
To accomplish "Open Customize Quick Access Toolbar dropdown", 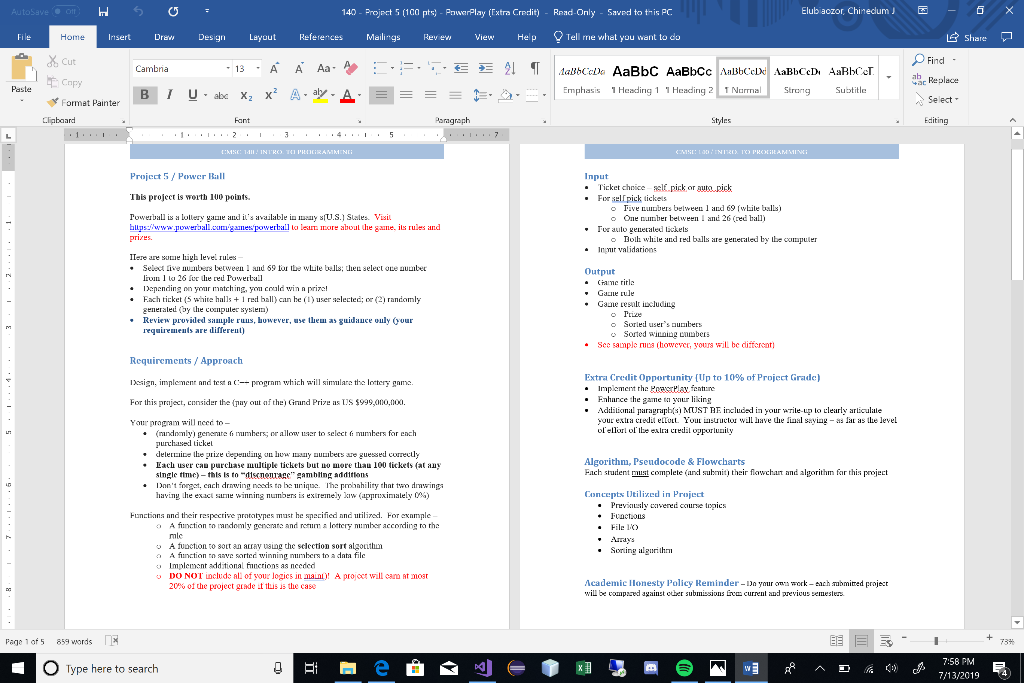I will tap(207, 12).
